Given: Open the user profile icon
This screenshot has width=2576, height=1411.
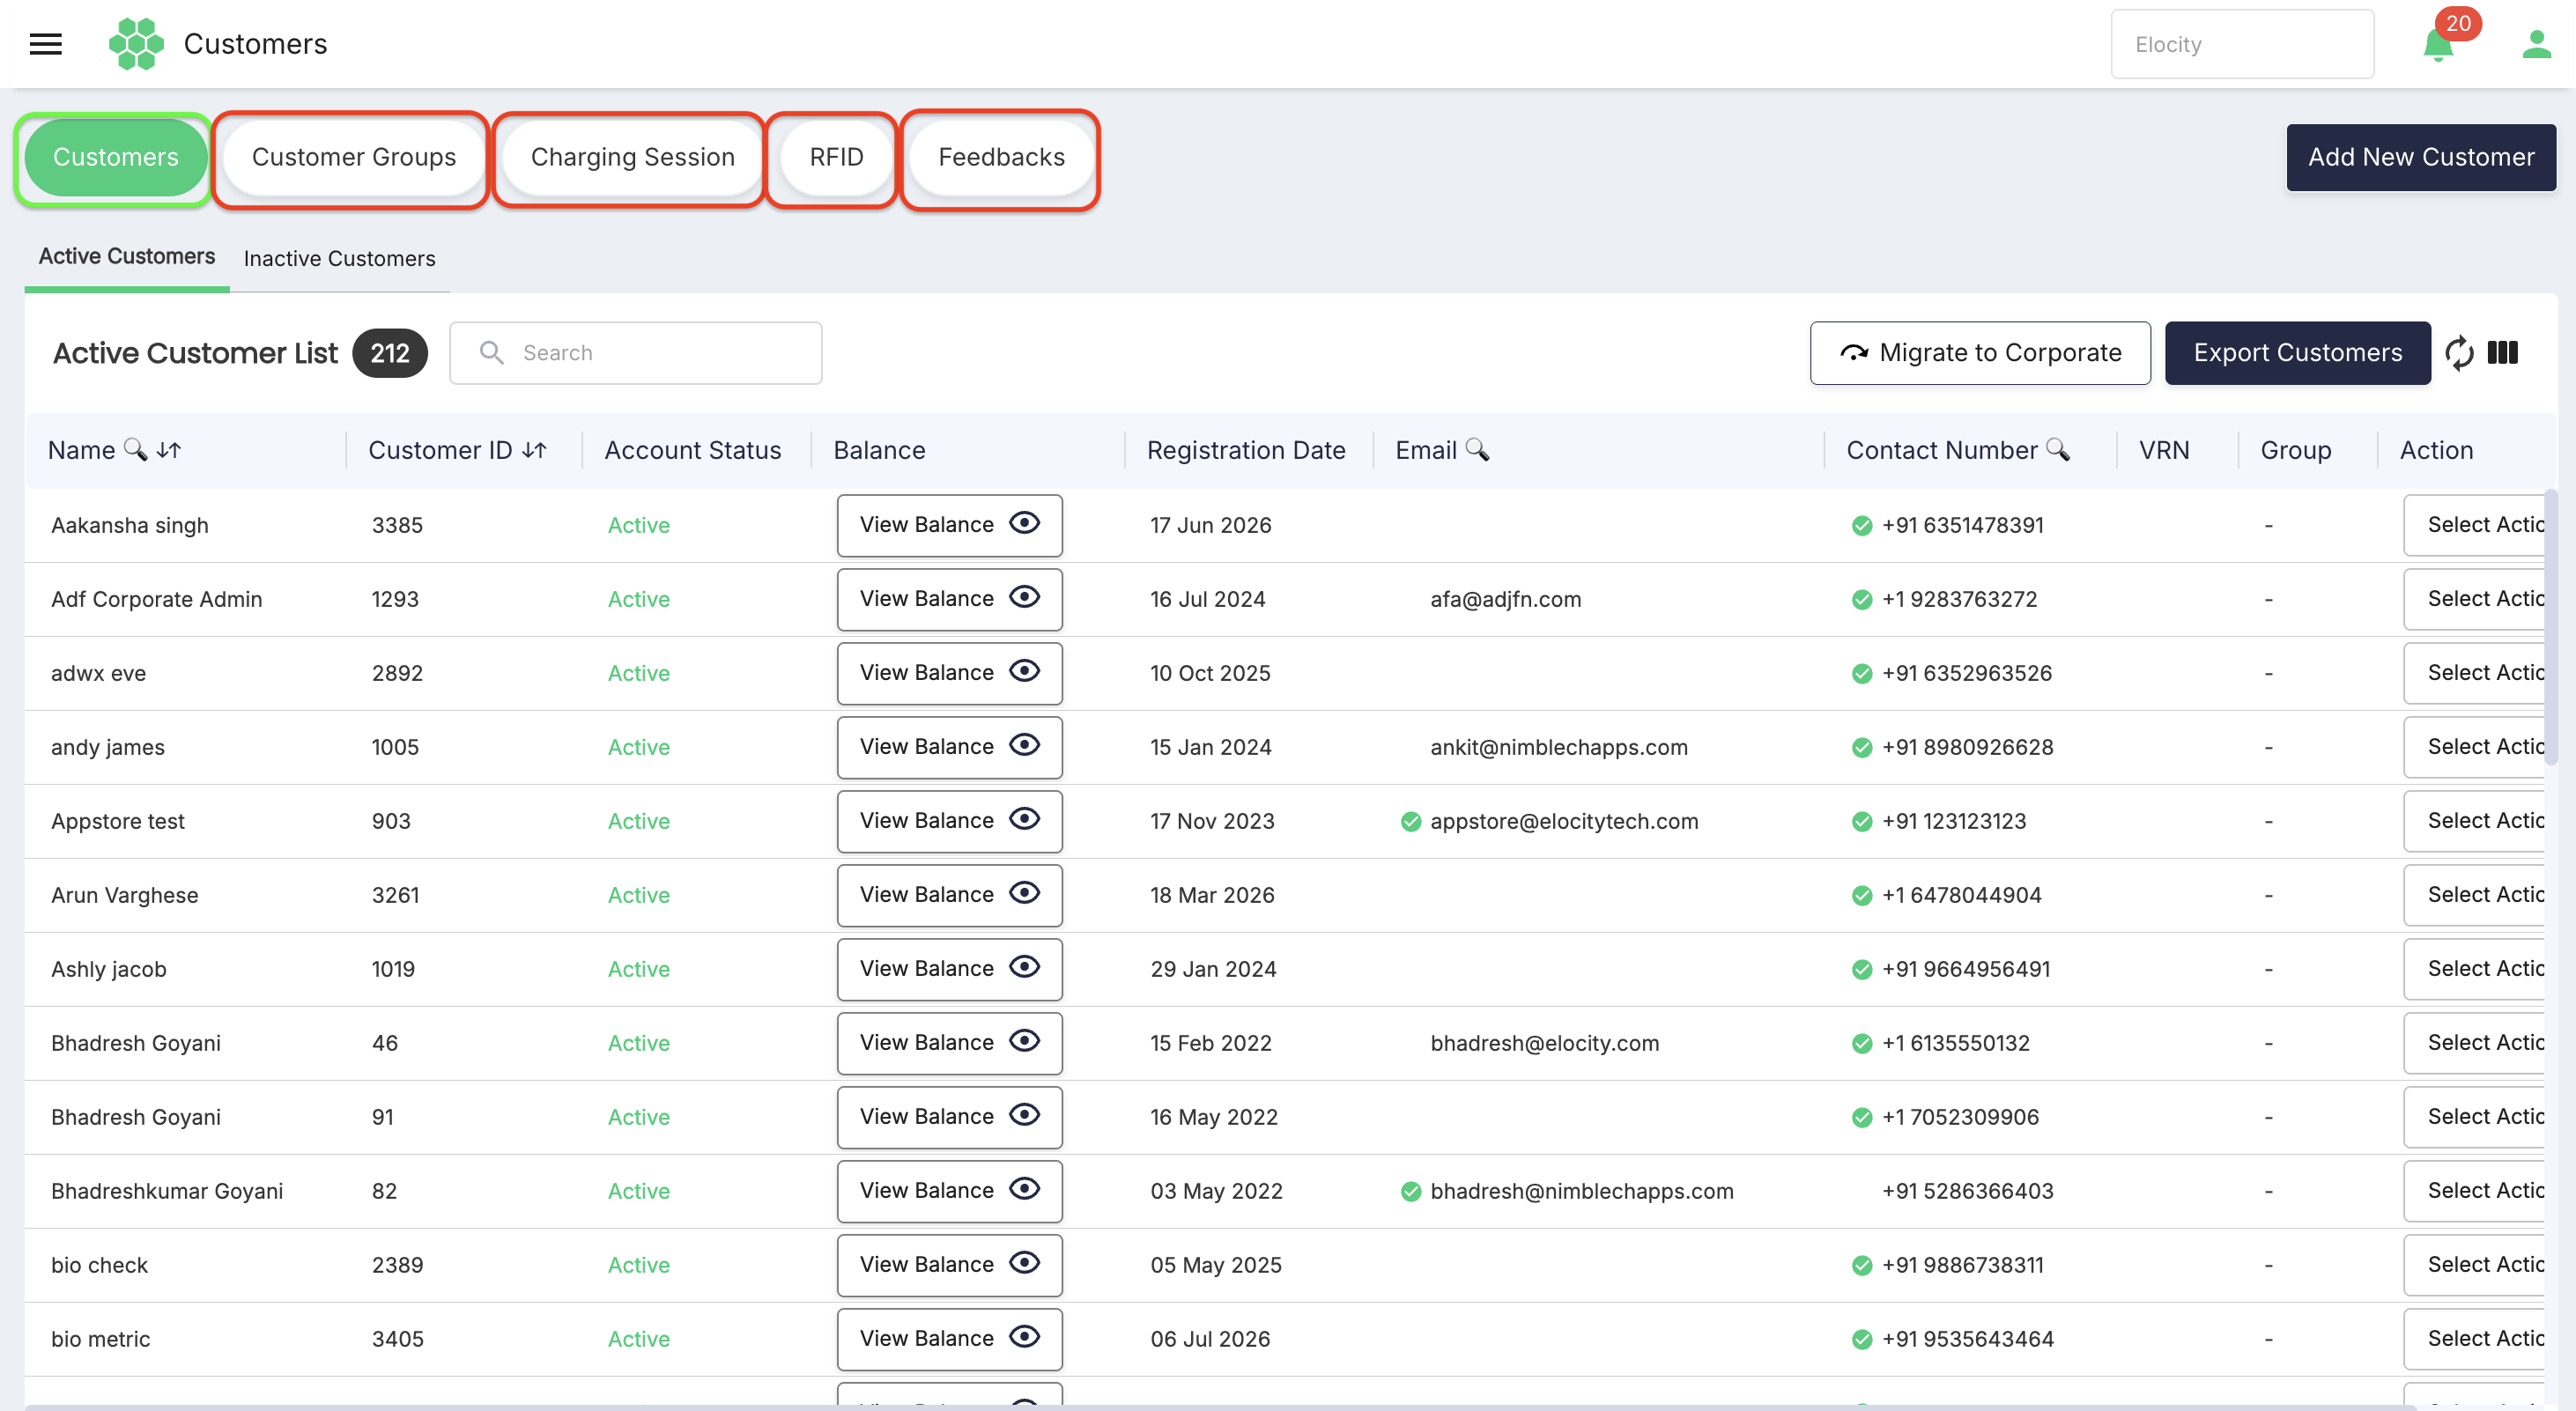Looking at the screenshot, I should [x=2536, y=44].
